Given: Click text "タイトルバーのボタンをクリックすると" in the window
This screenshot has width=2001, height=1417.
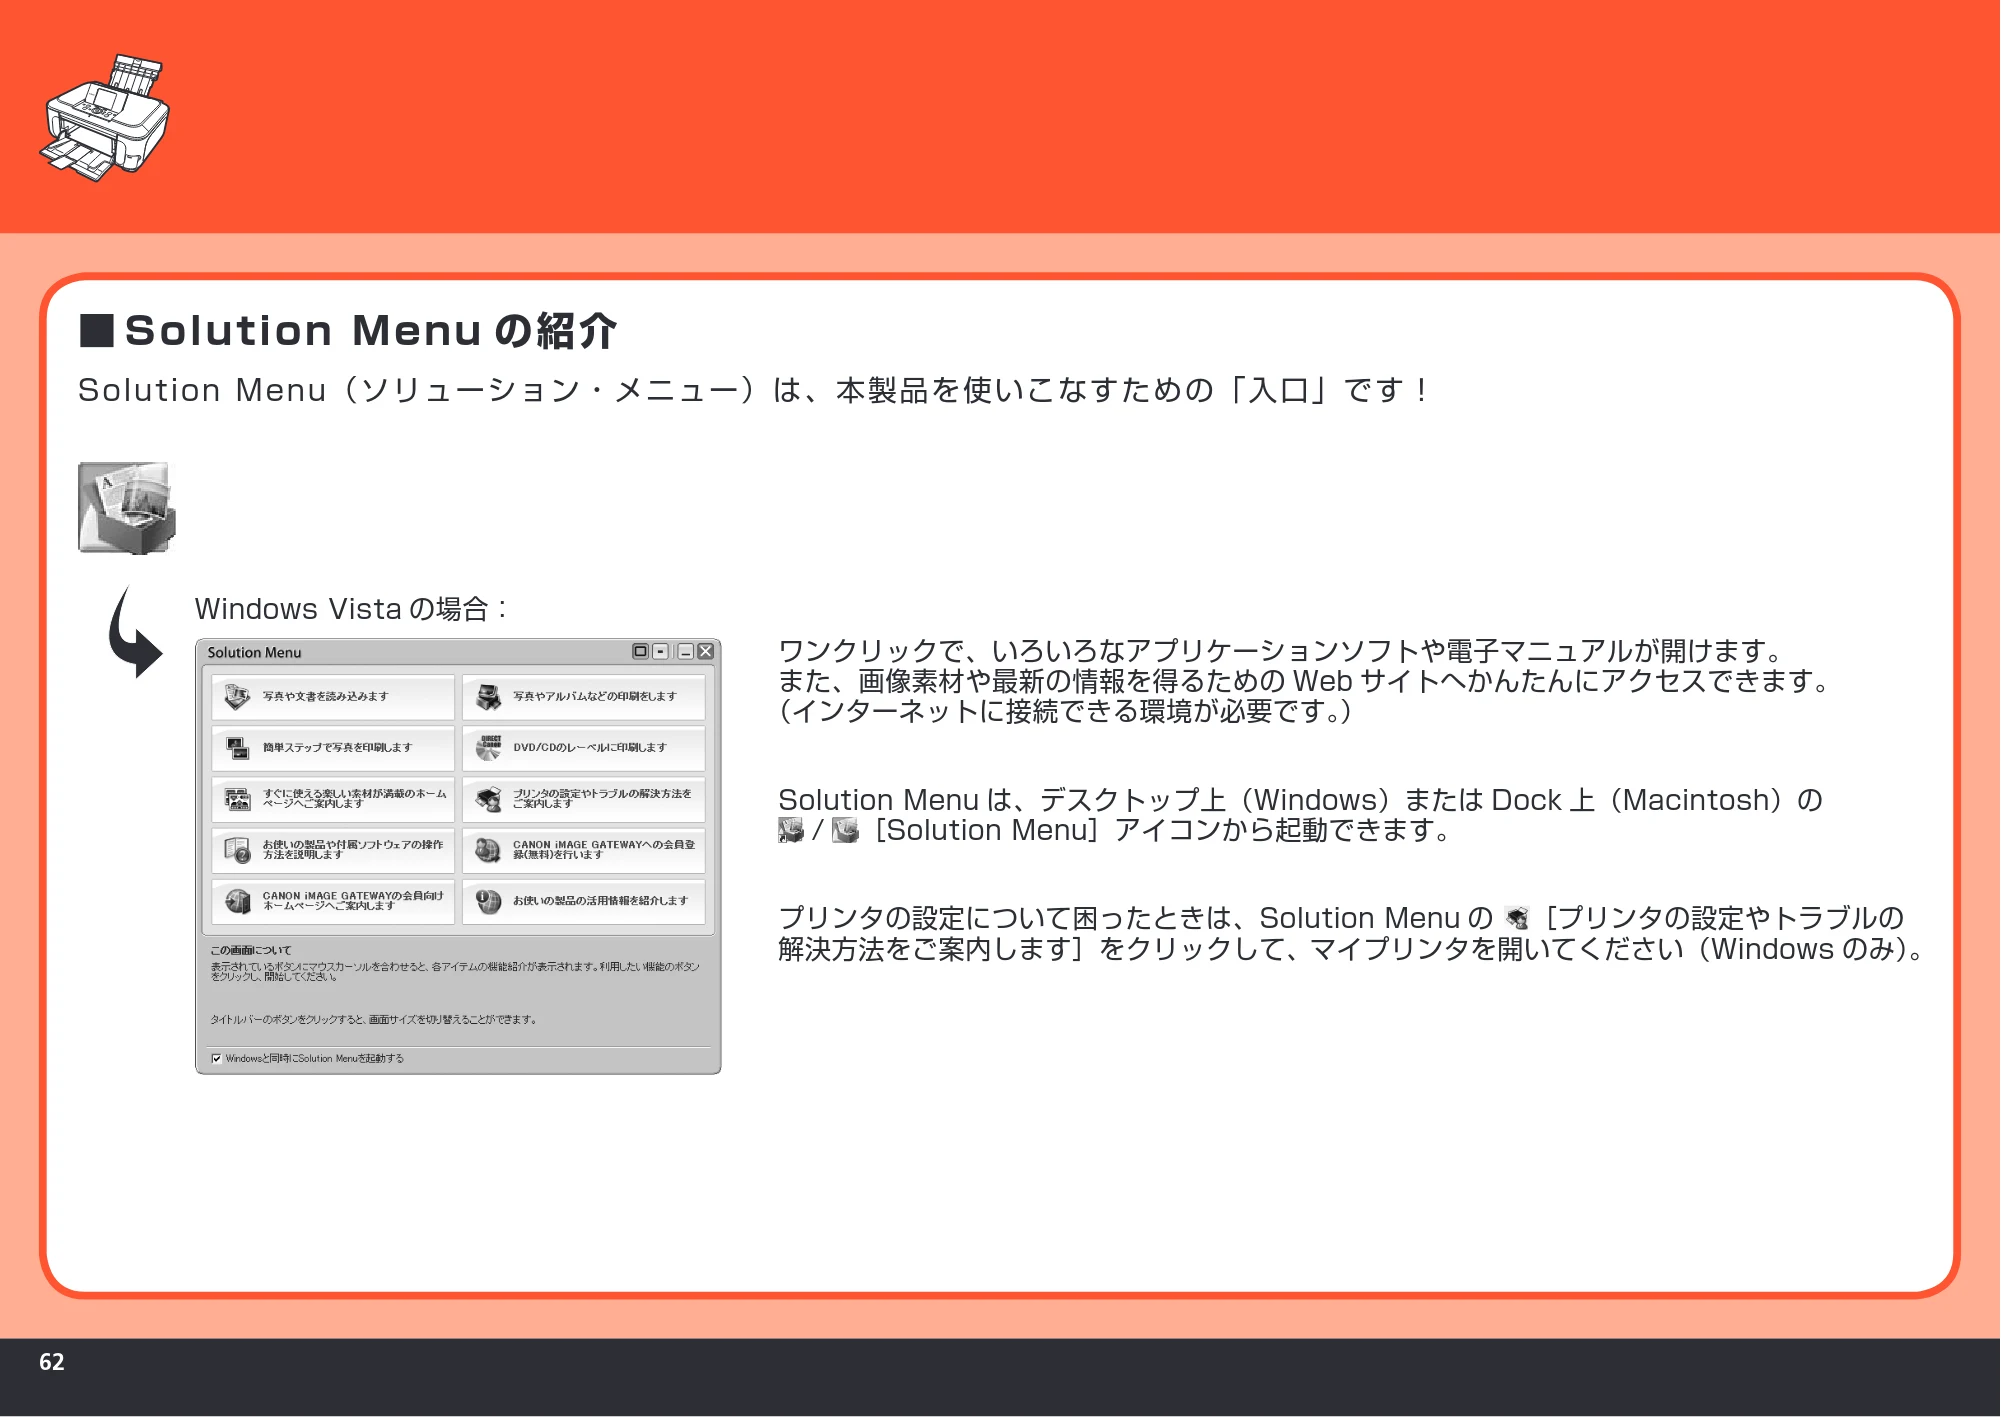Looking at the screenshot, I should pos(288,1019).
